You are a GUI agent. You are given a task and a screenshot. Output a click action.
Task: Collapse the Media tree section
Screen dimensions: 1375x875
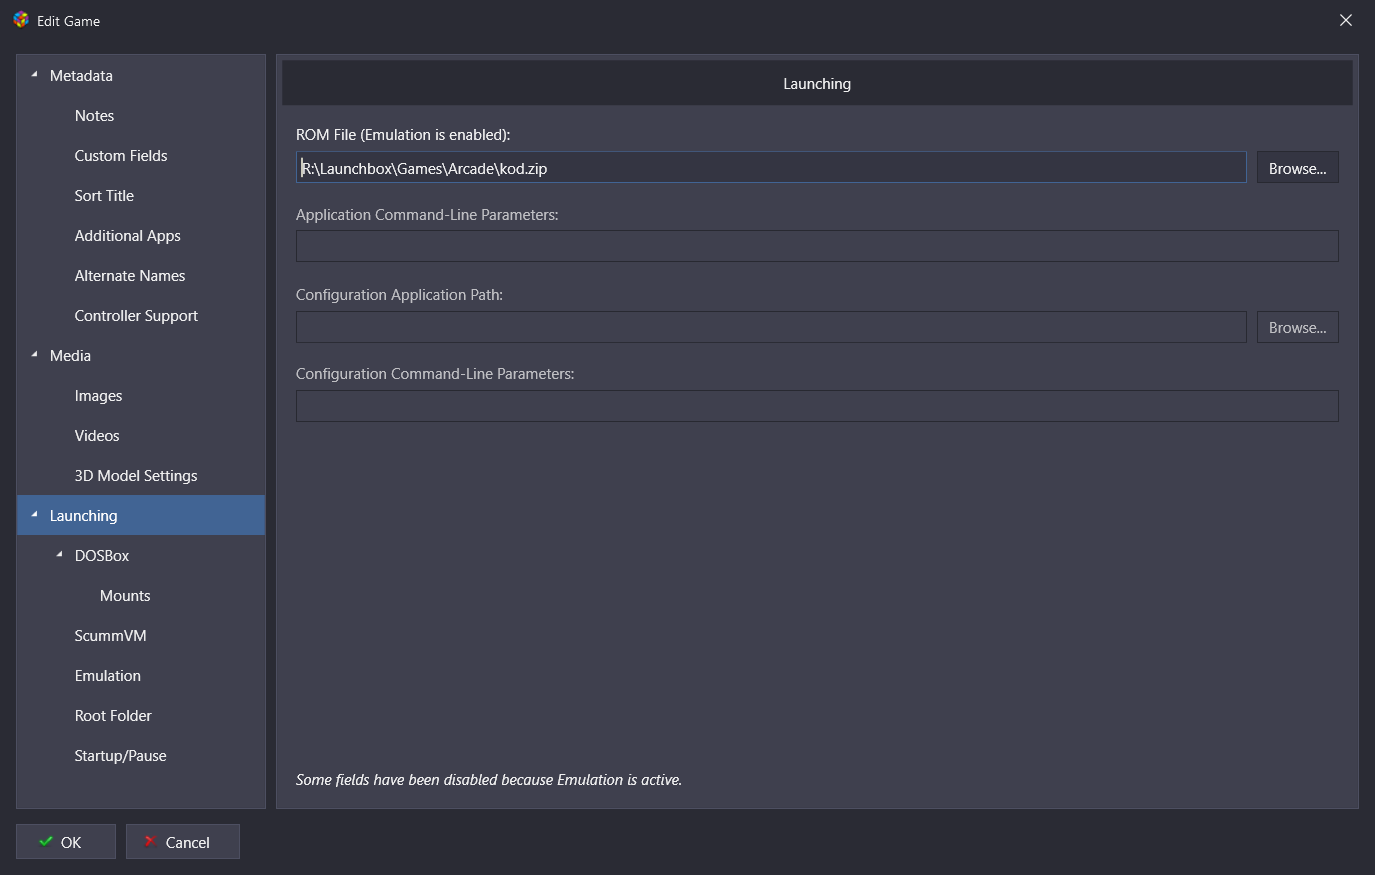pyautogui.click(x=34, y=355)
